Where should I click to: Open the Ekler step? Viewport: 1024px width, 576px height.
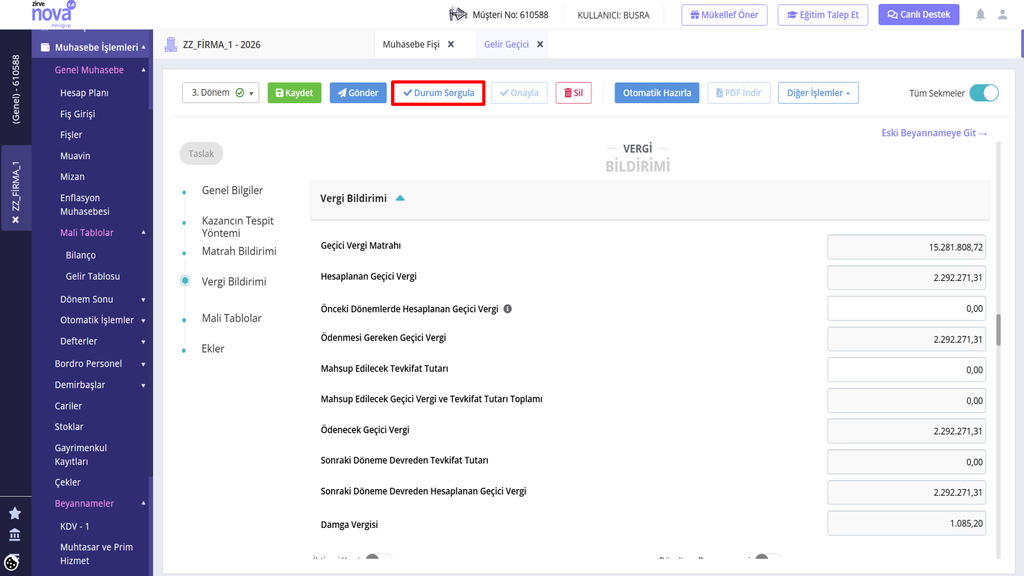213,348
